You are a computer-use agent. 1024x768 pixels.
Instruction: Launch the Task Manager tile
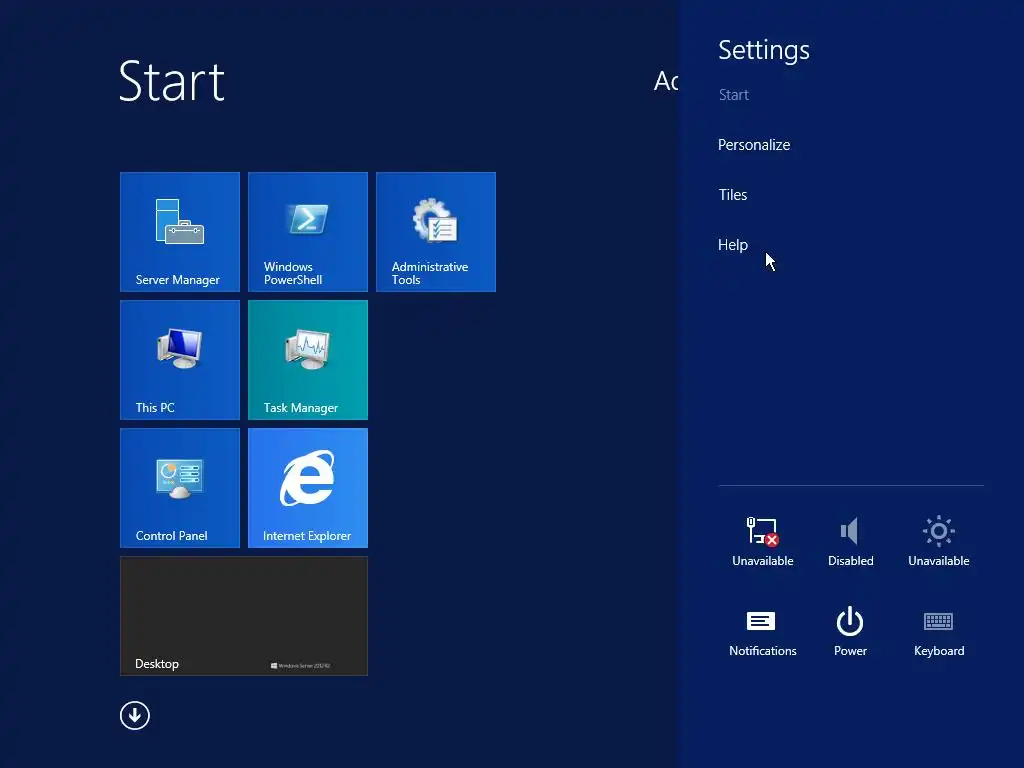pos(308,360)
